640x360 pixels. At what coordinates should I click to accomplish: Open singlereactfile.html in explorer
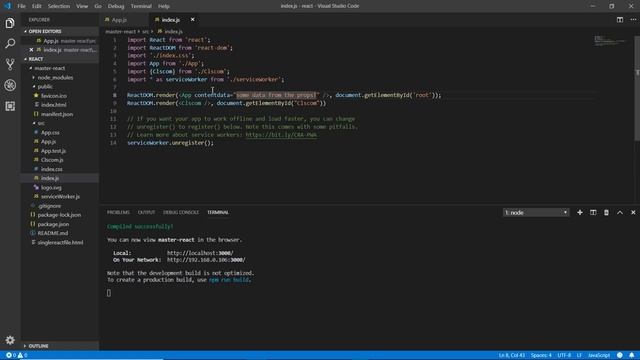pyautogui.click(x=60, y=242)
